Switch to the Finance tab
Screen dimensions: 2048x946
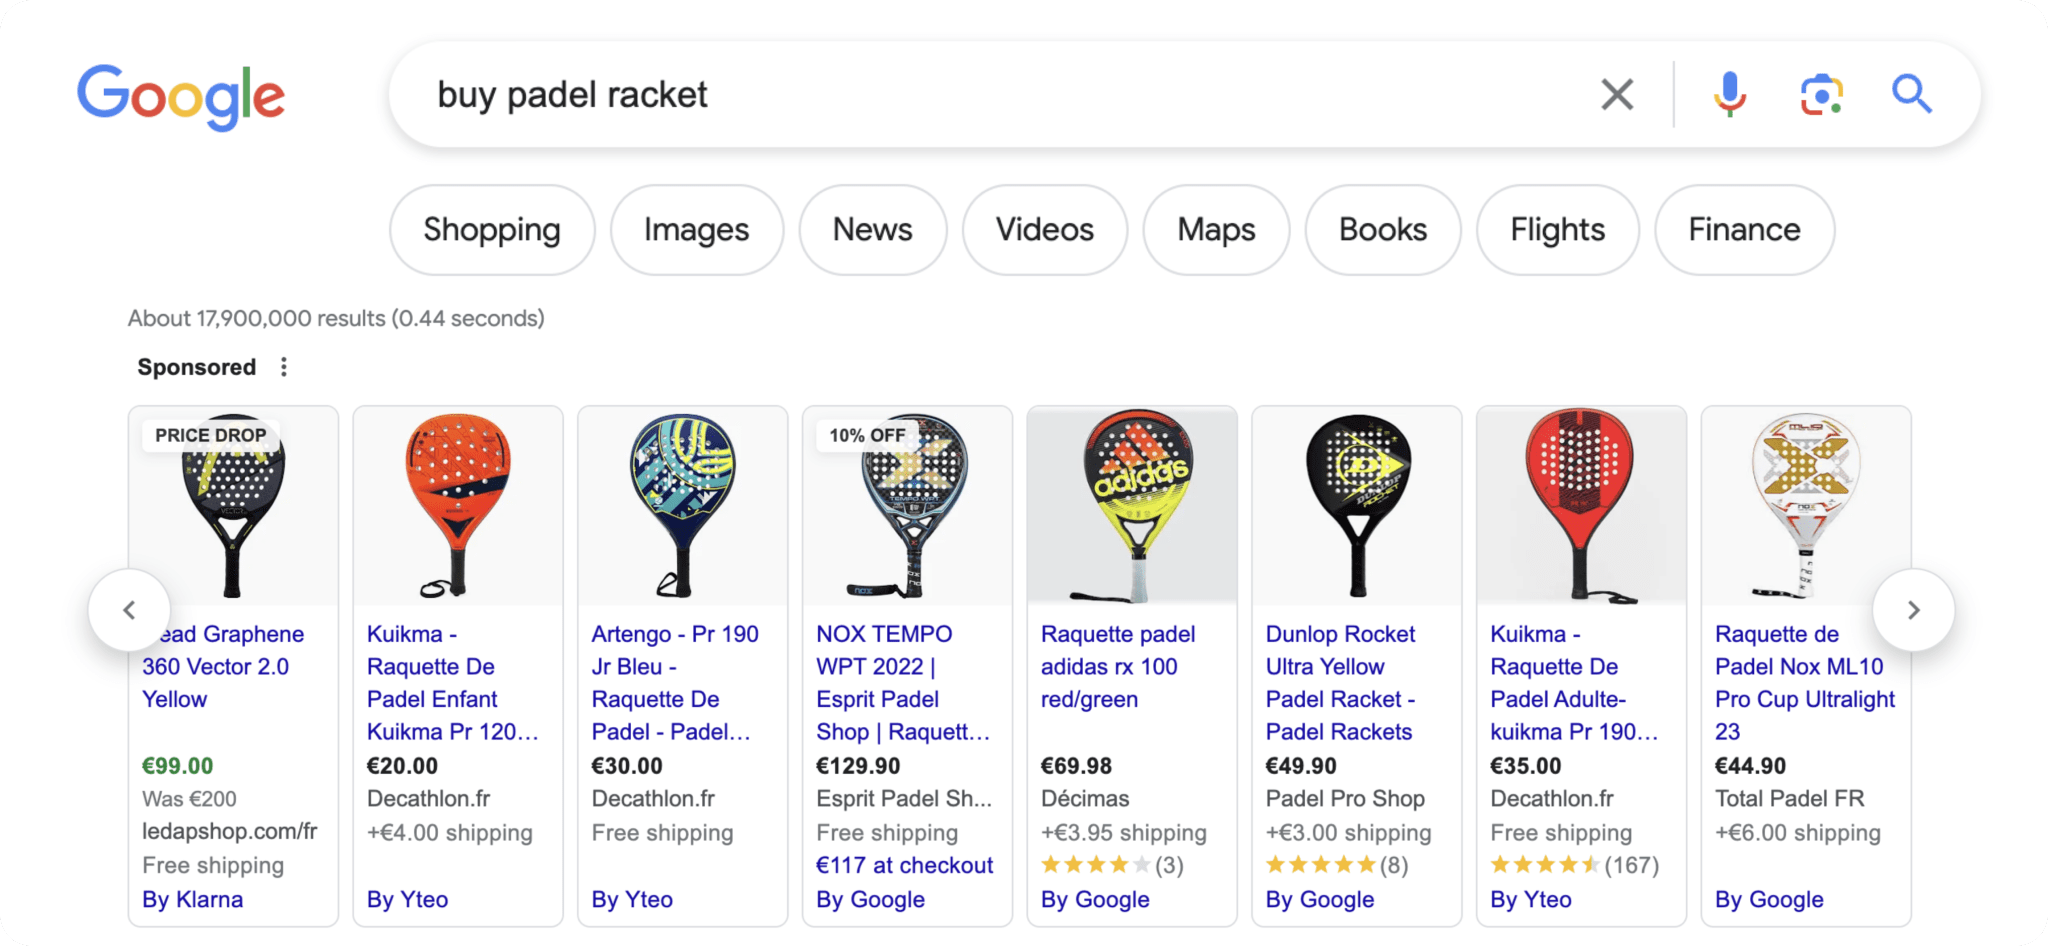coord(1743,229)
